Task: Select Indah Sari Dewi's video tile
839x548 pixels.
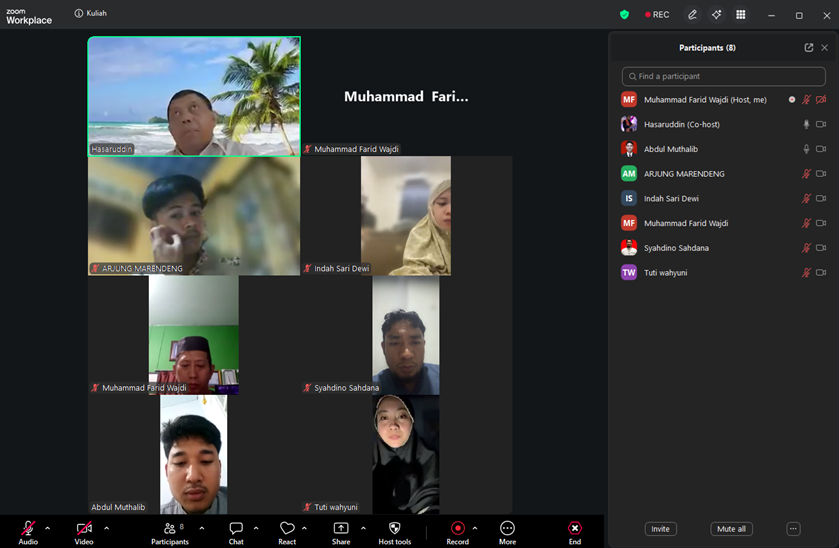Action: [x=406, y=216]
